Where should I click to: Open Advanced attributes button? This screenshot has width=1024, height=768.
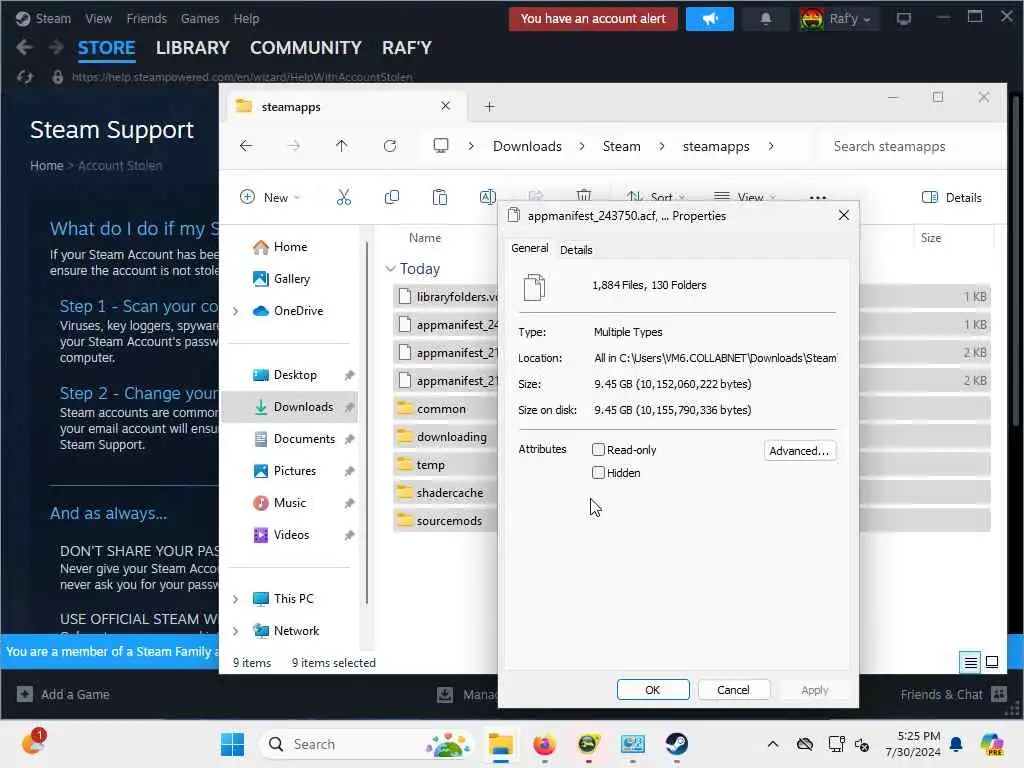pyautogui.click(x=799, y=451)
